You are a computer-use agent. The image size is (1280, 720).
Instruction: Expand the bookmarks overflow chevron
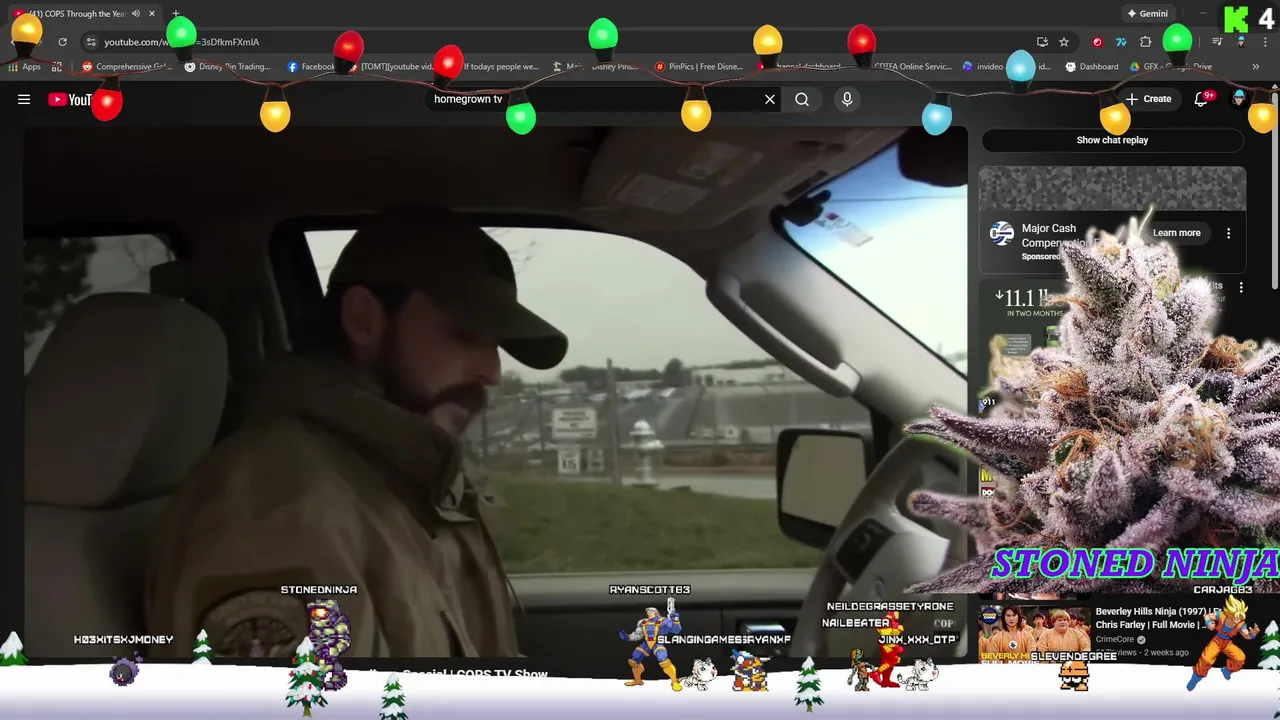point(1255,67)
